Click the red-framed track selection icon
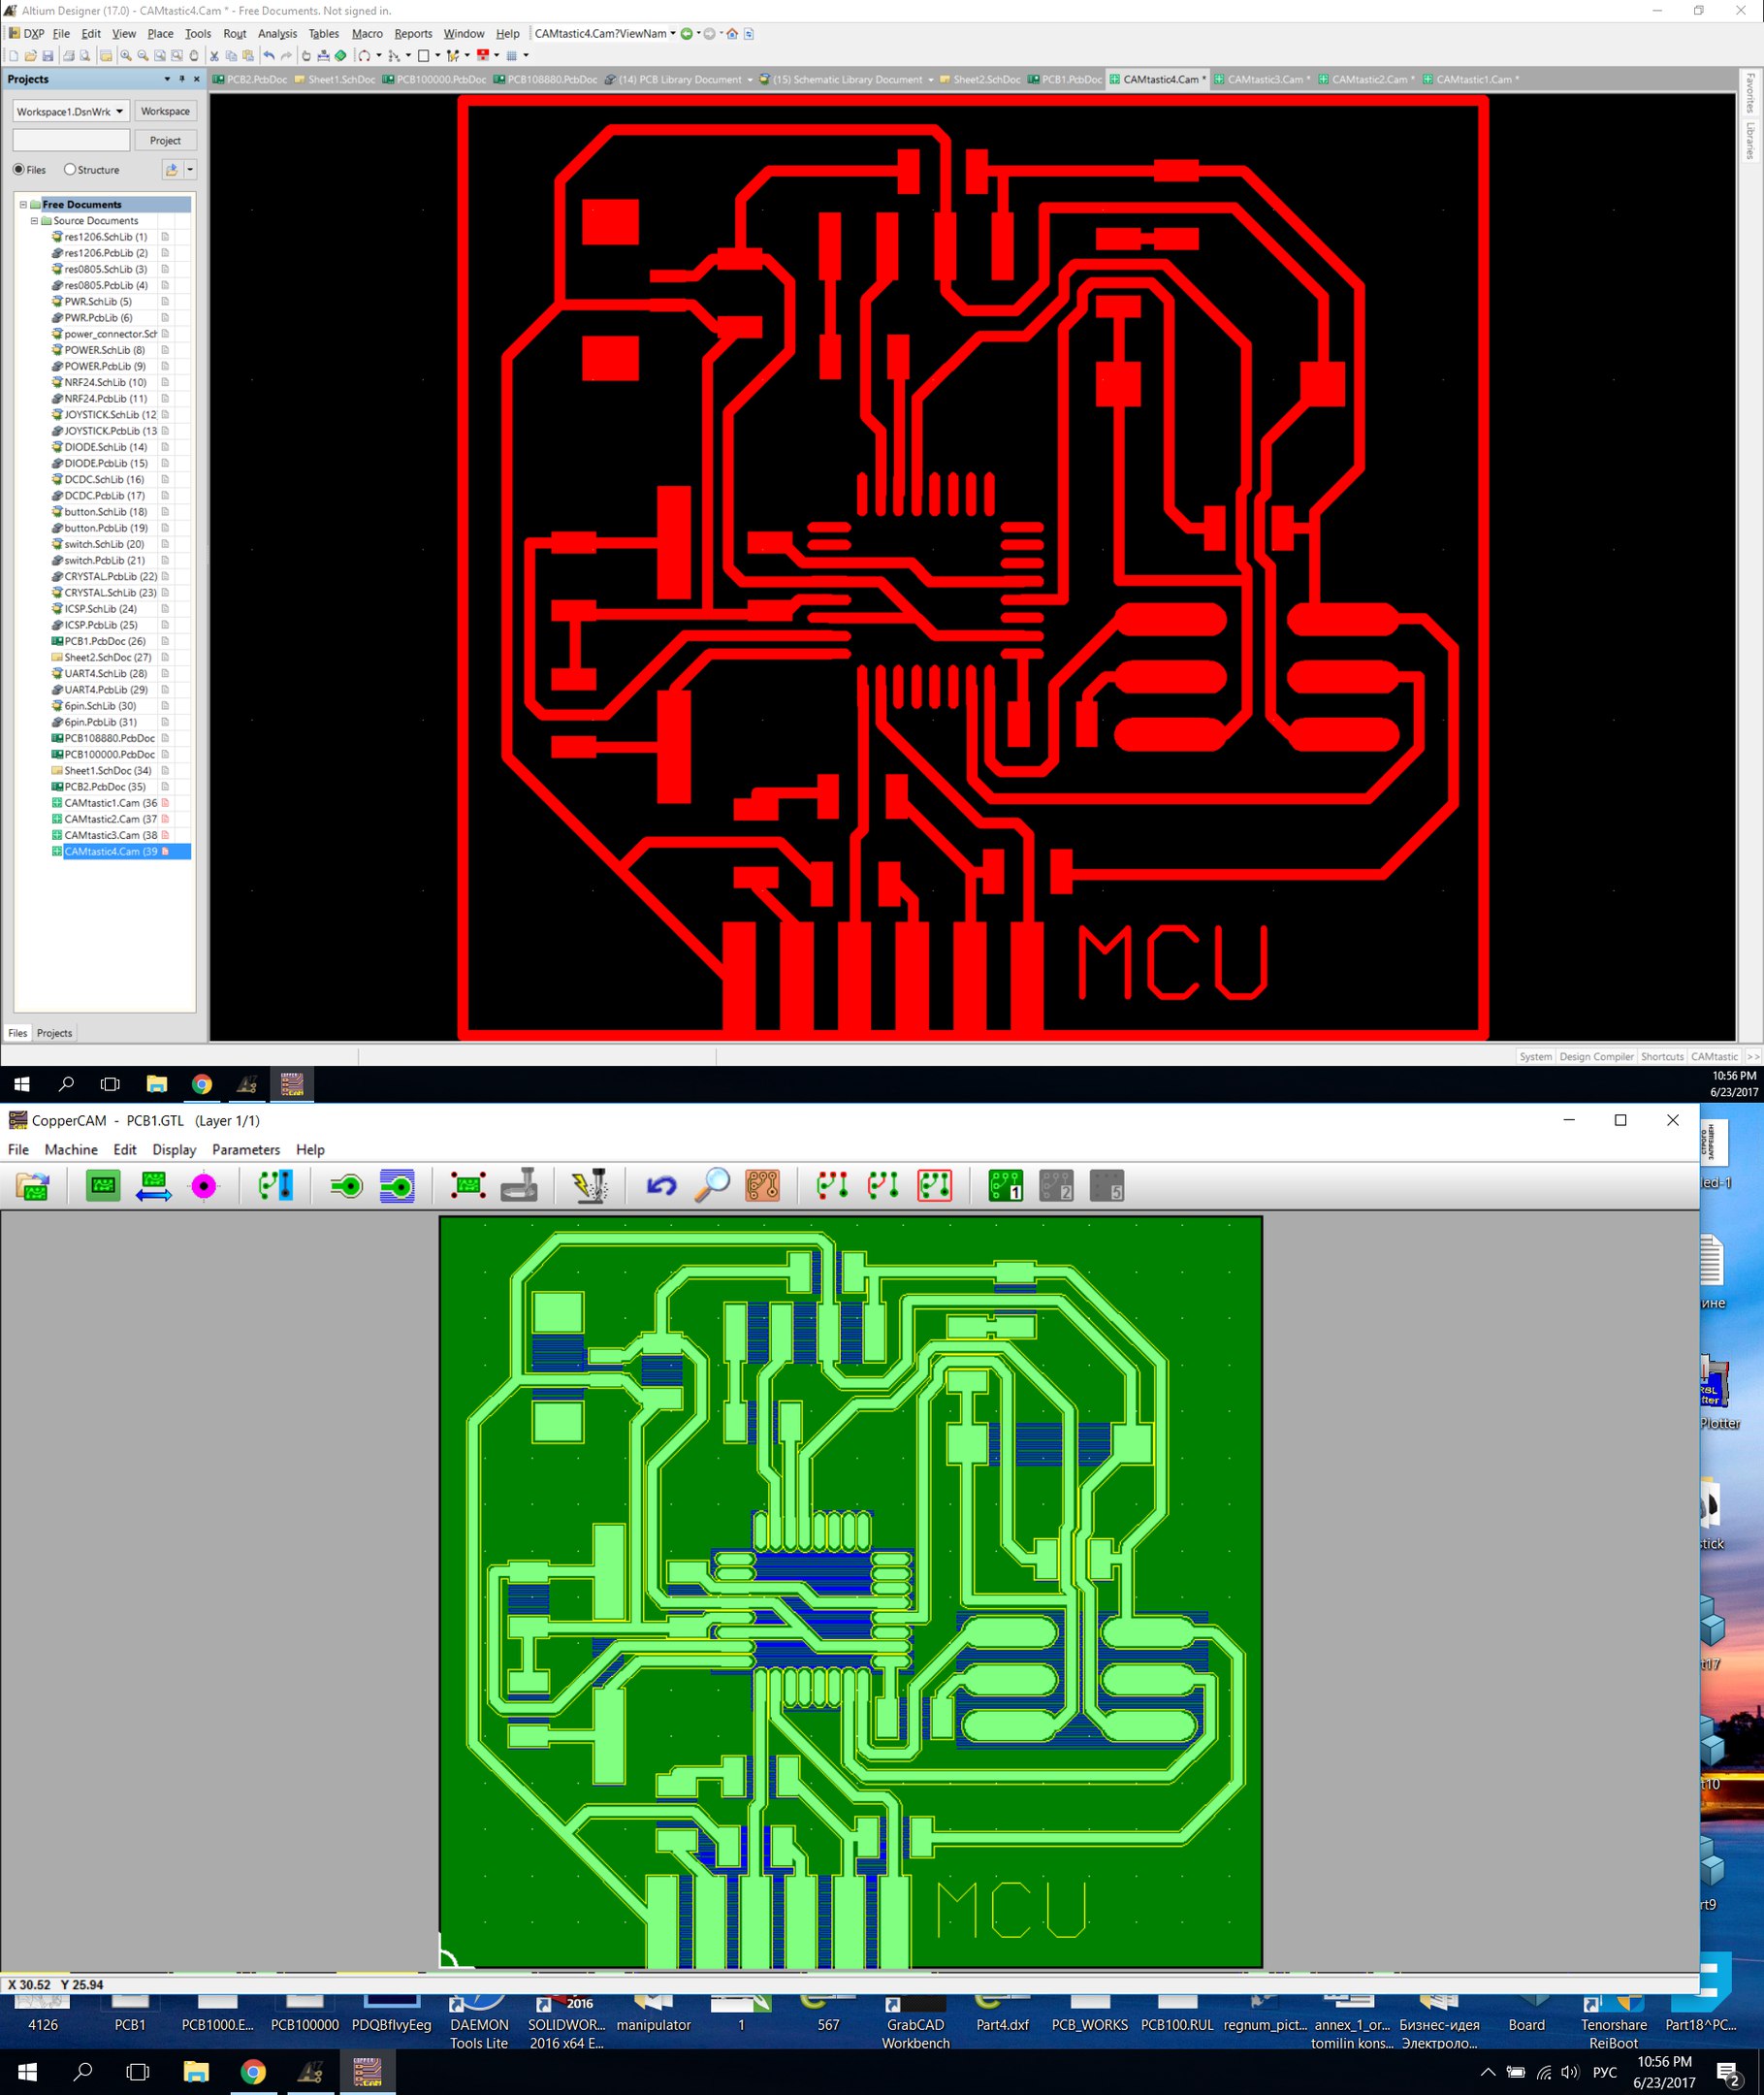Screen dimensions: 1764x2095 (x=935, y=1186)
